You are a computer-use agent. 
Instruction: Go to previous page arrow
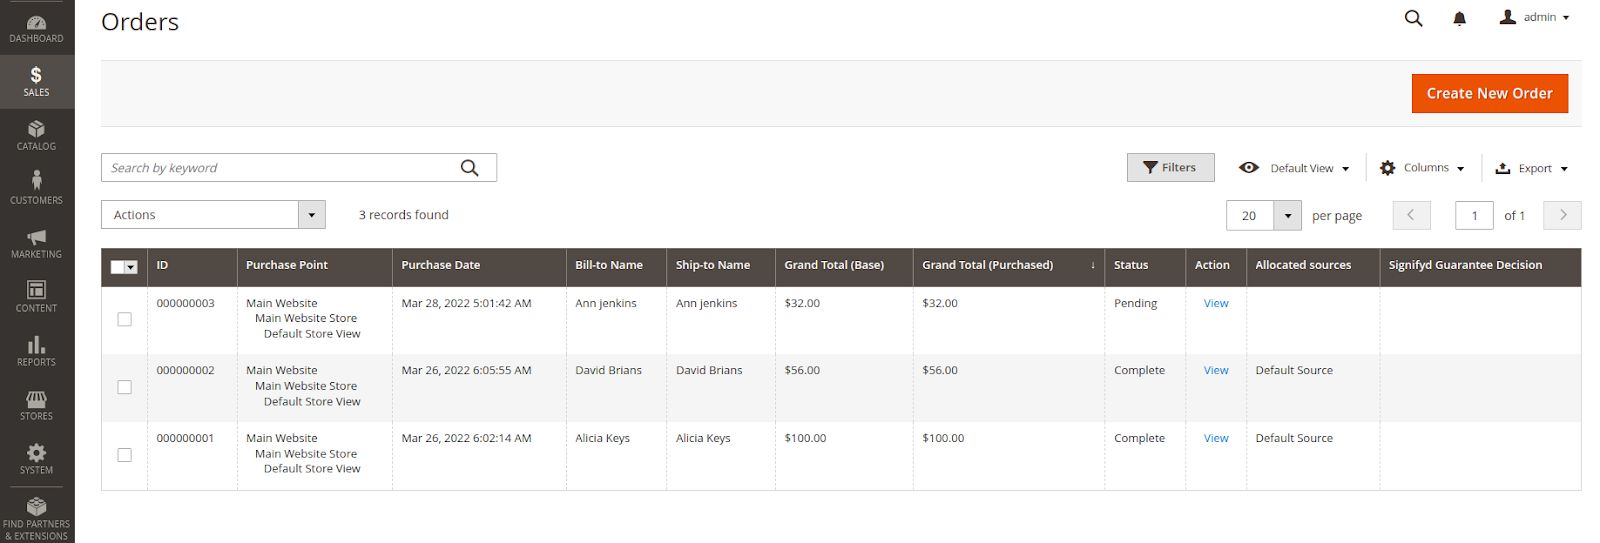pos(1411,215)
